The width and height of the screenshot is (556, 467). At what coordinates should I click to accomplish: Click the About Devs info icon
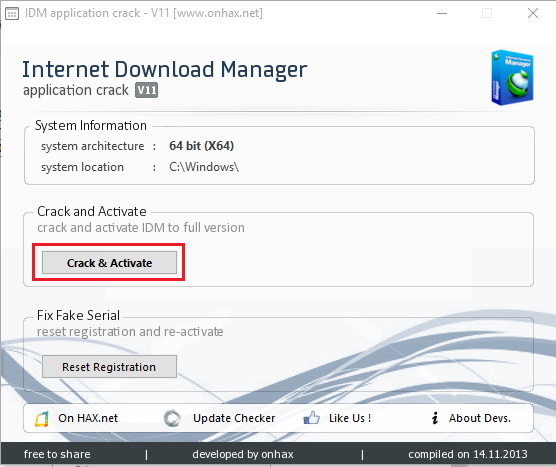435,418
